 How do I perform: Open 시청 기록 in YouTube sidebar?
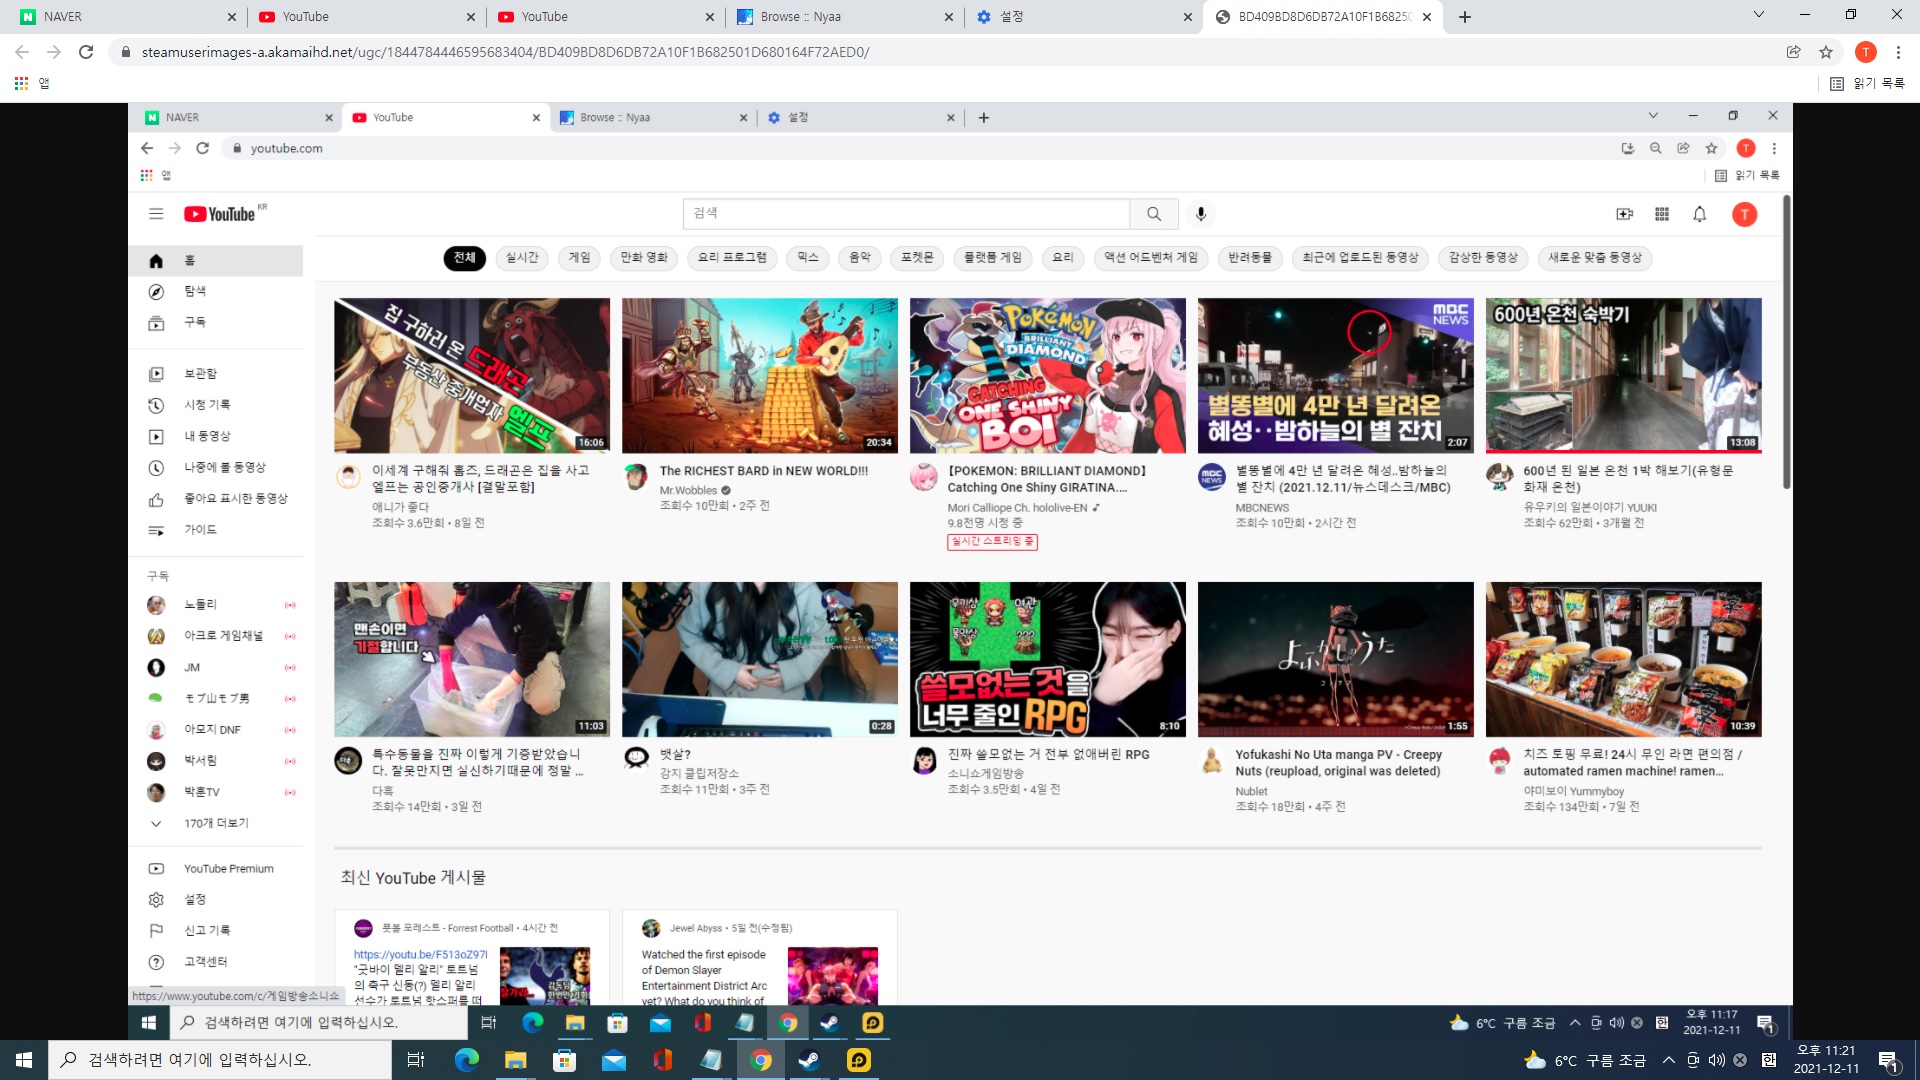coord(216,405)
